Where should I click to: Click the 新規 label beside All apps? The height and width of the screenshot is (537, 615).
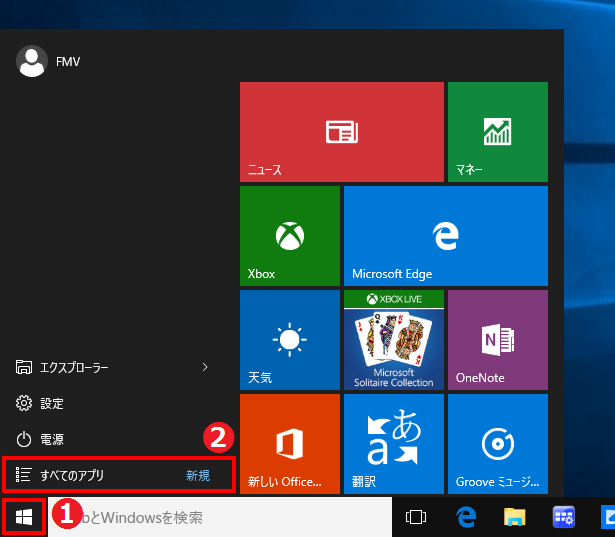198,475
